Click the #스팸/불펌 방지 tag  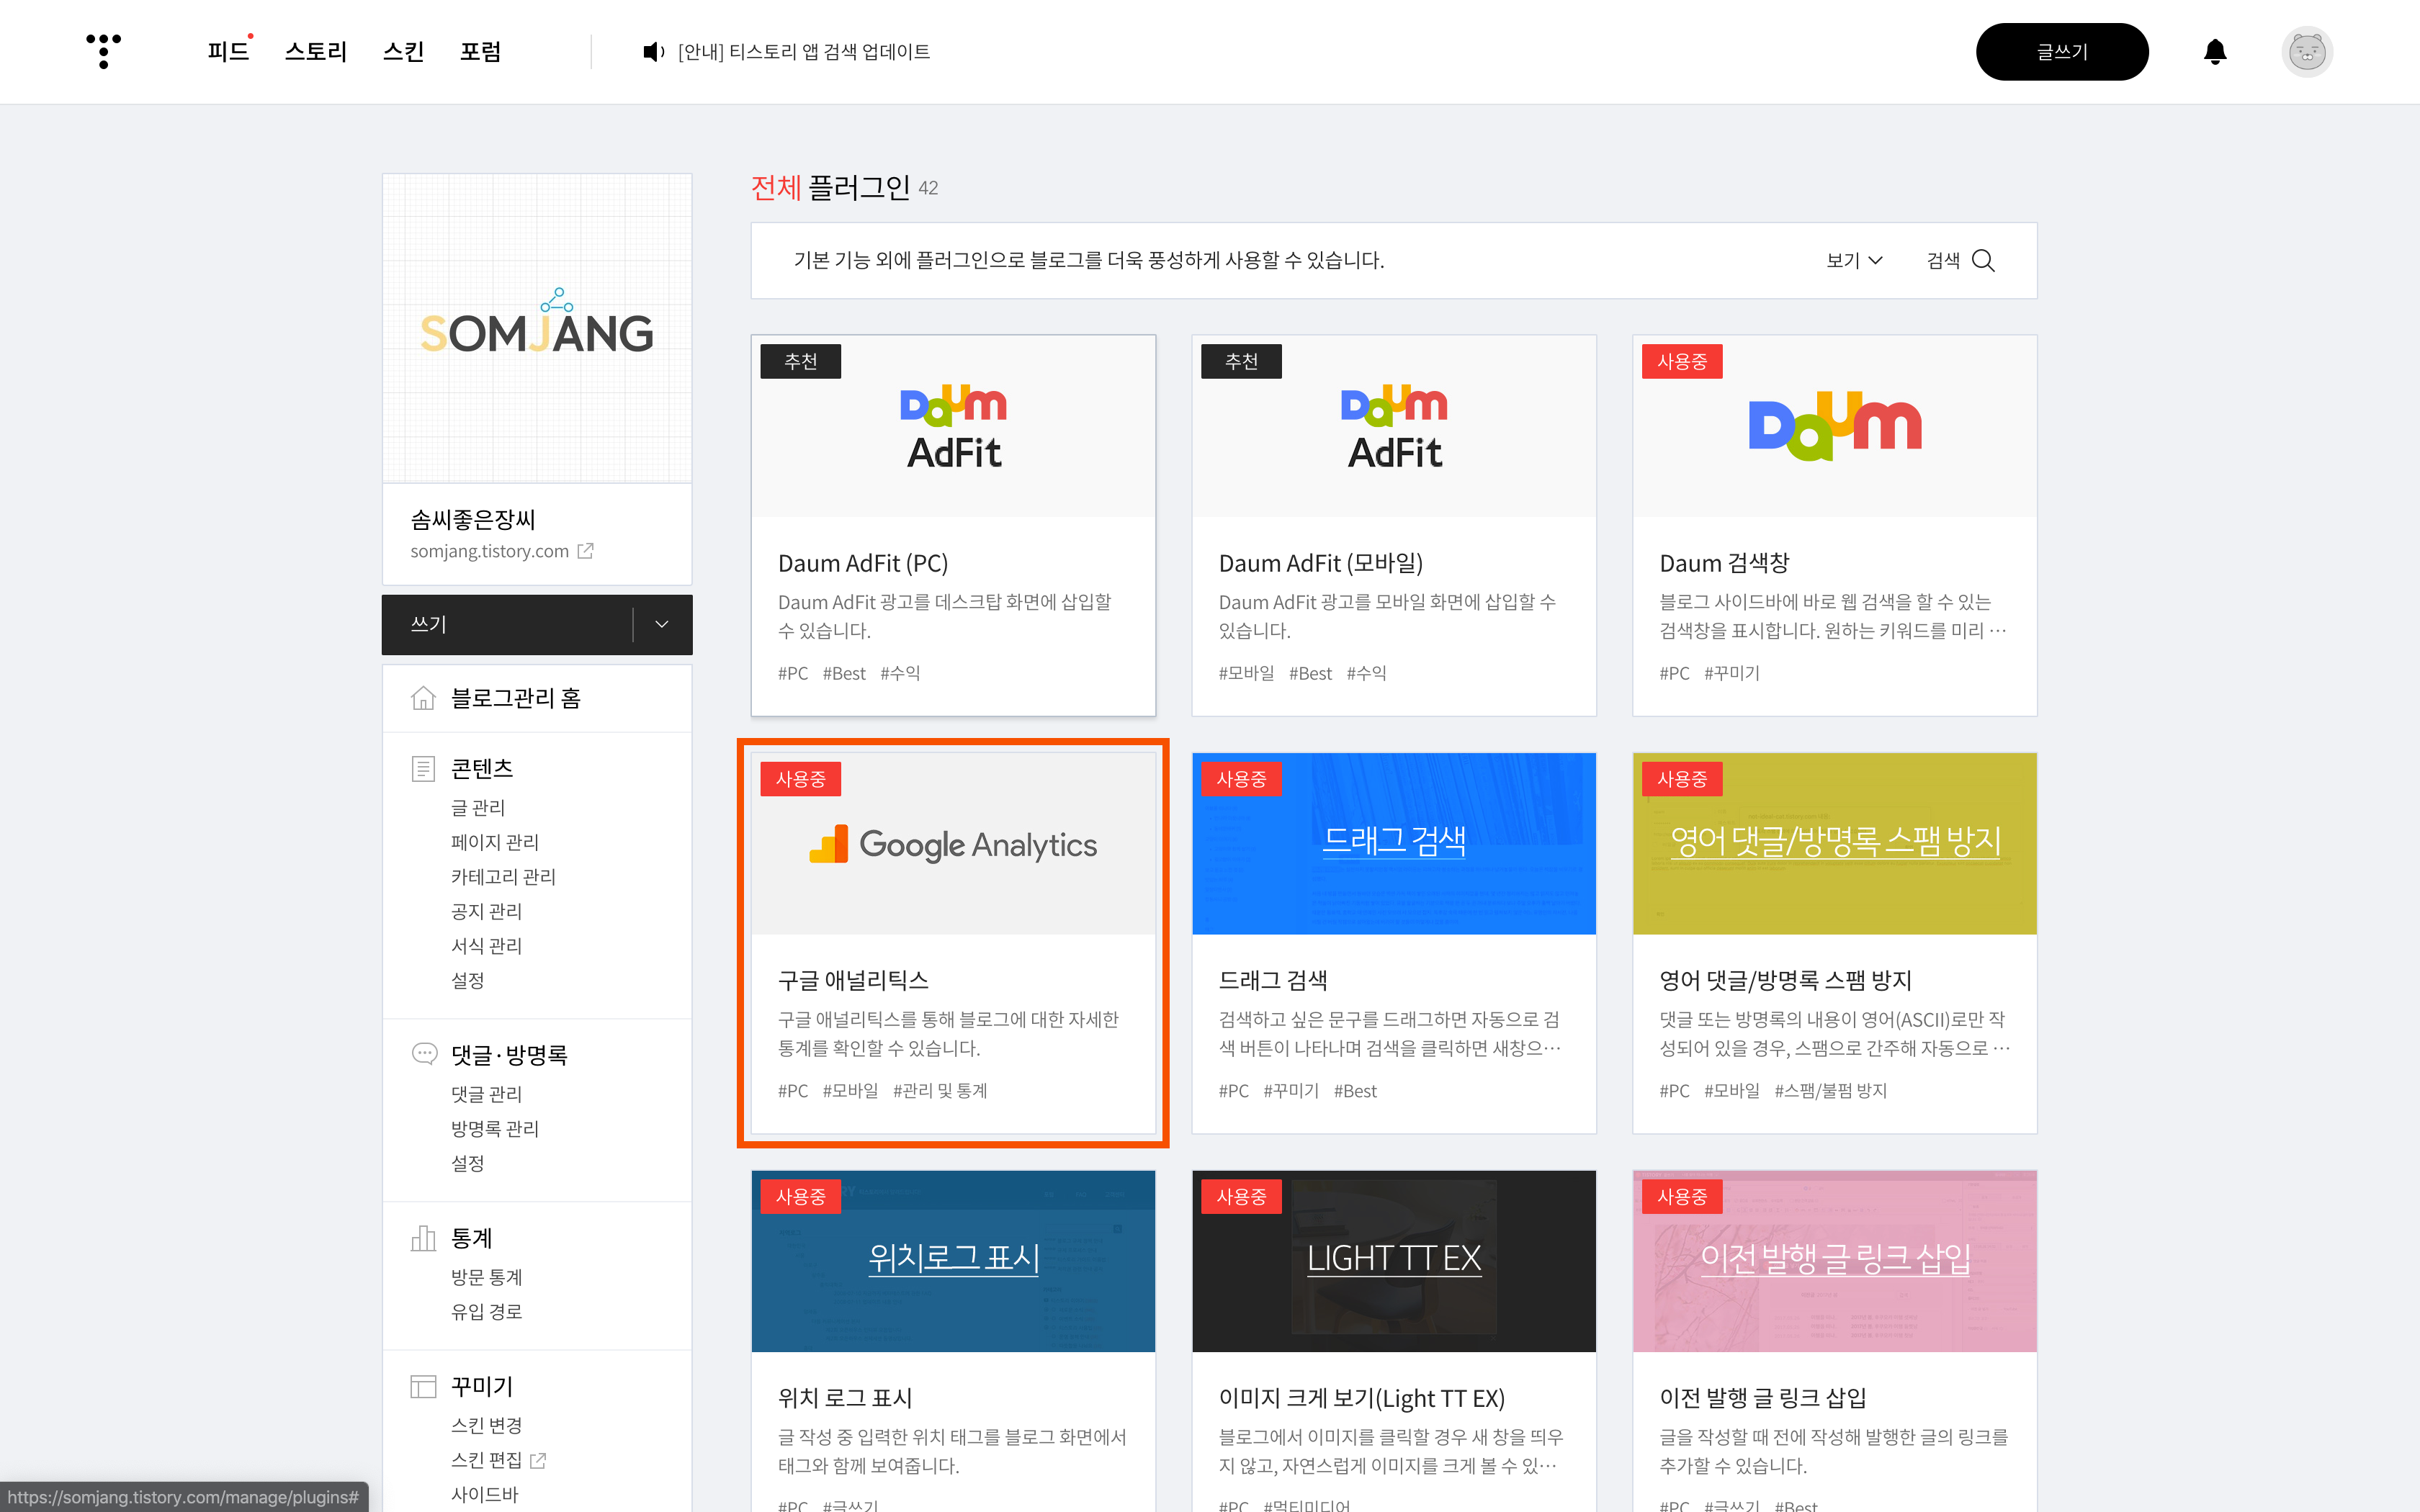pyautogui.click(x=1830, y=1090)
